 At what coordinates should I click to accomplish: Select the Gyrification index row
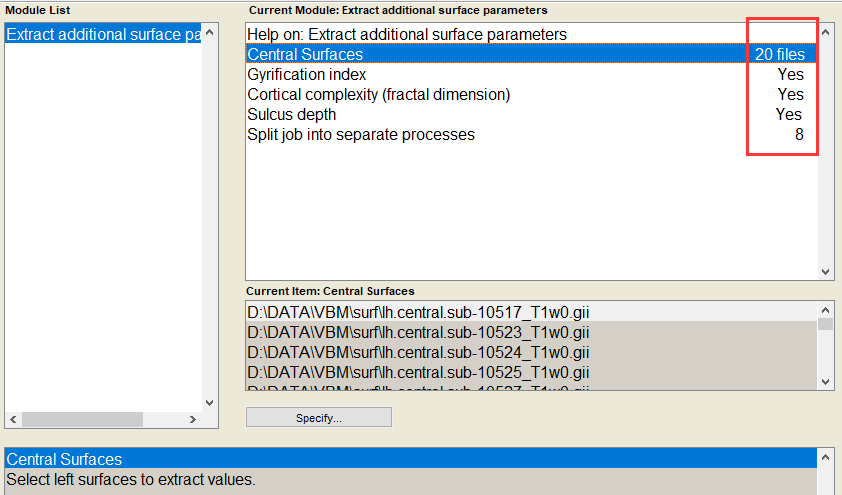tap(532, 74)
